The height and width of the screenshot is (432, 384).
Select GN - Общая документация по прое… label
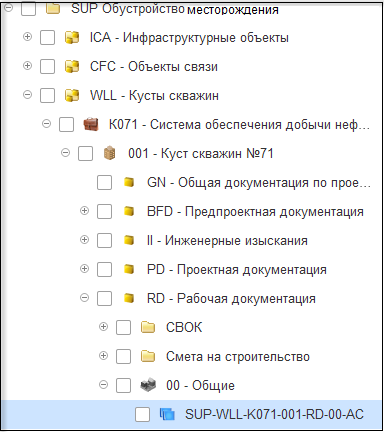click(x=259, y=182)
